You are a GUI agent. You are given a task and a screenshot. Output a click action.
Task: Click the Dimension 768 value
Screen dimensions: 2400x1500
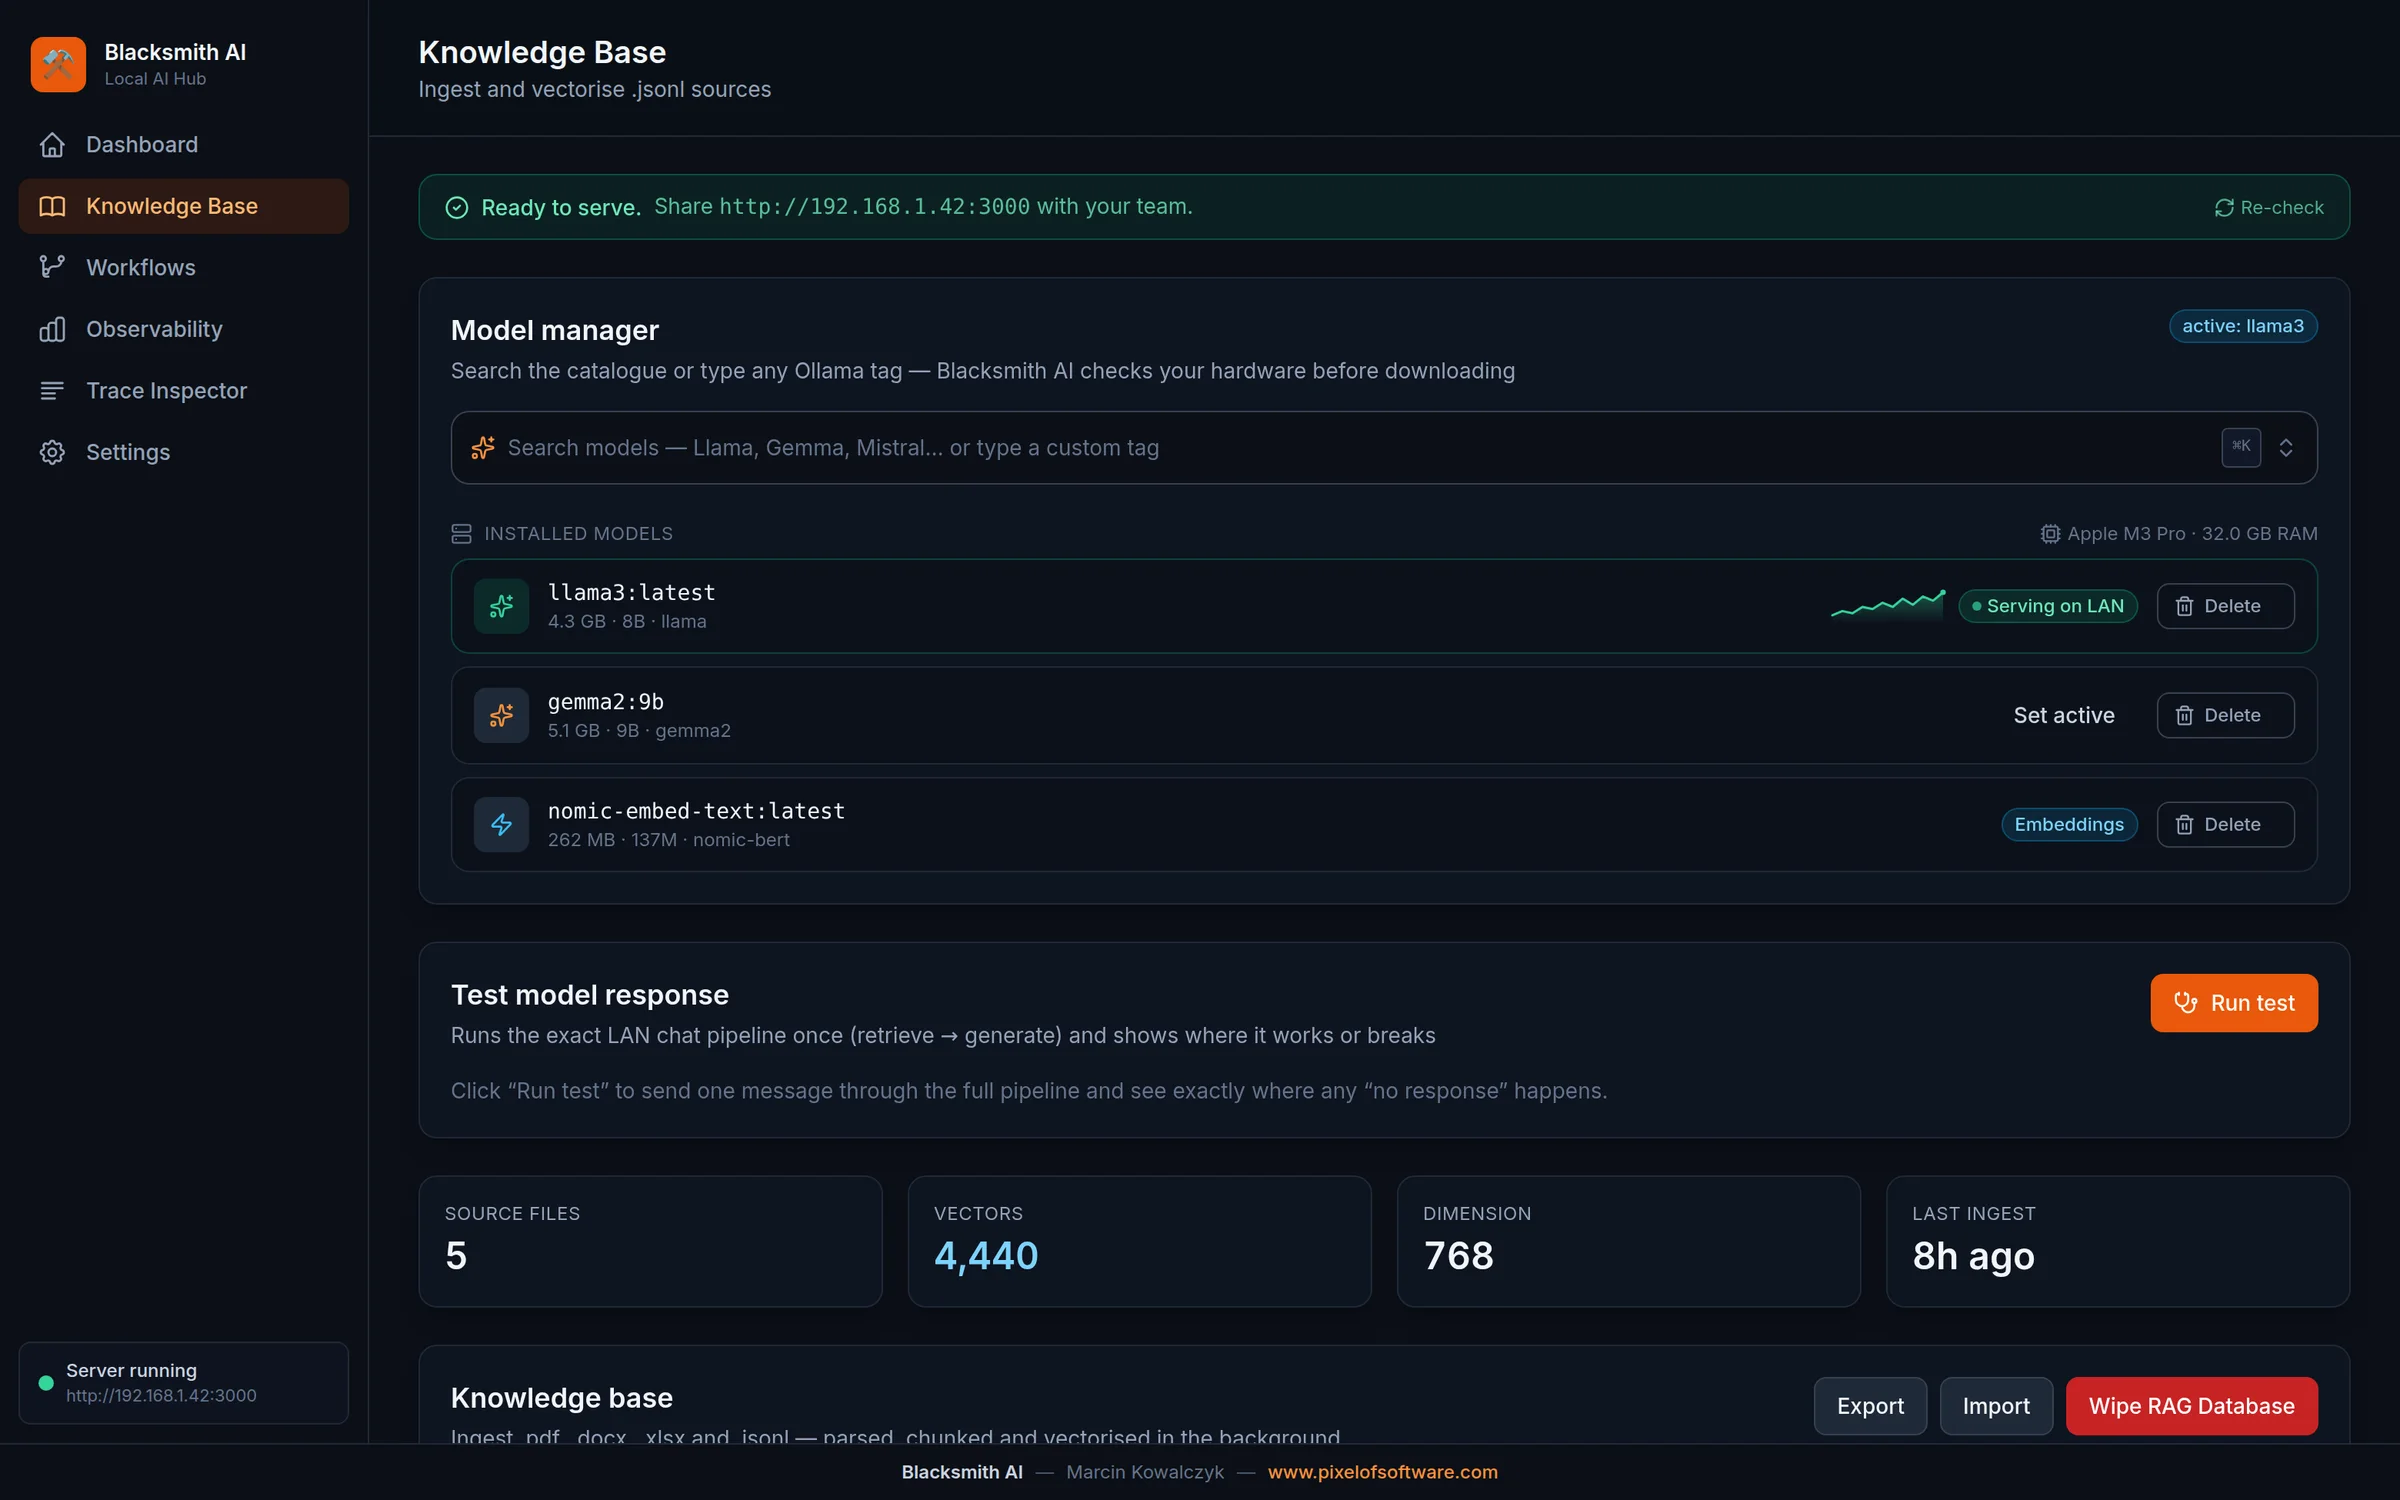[1458, 1256]
